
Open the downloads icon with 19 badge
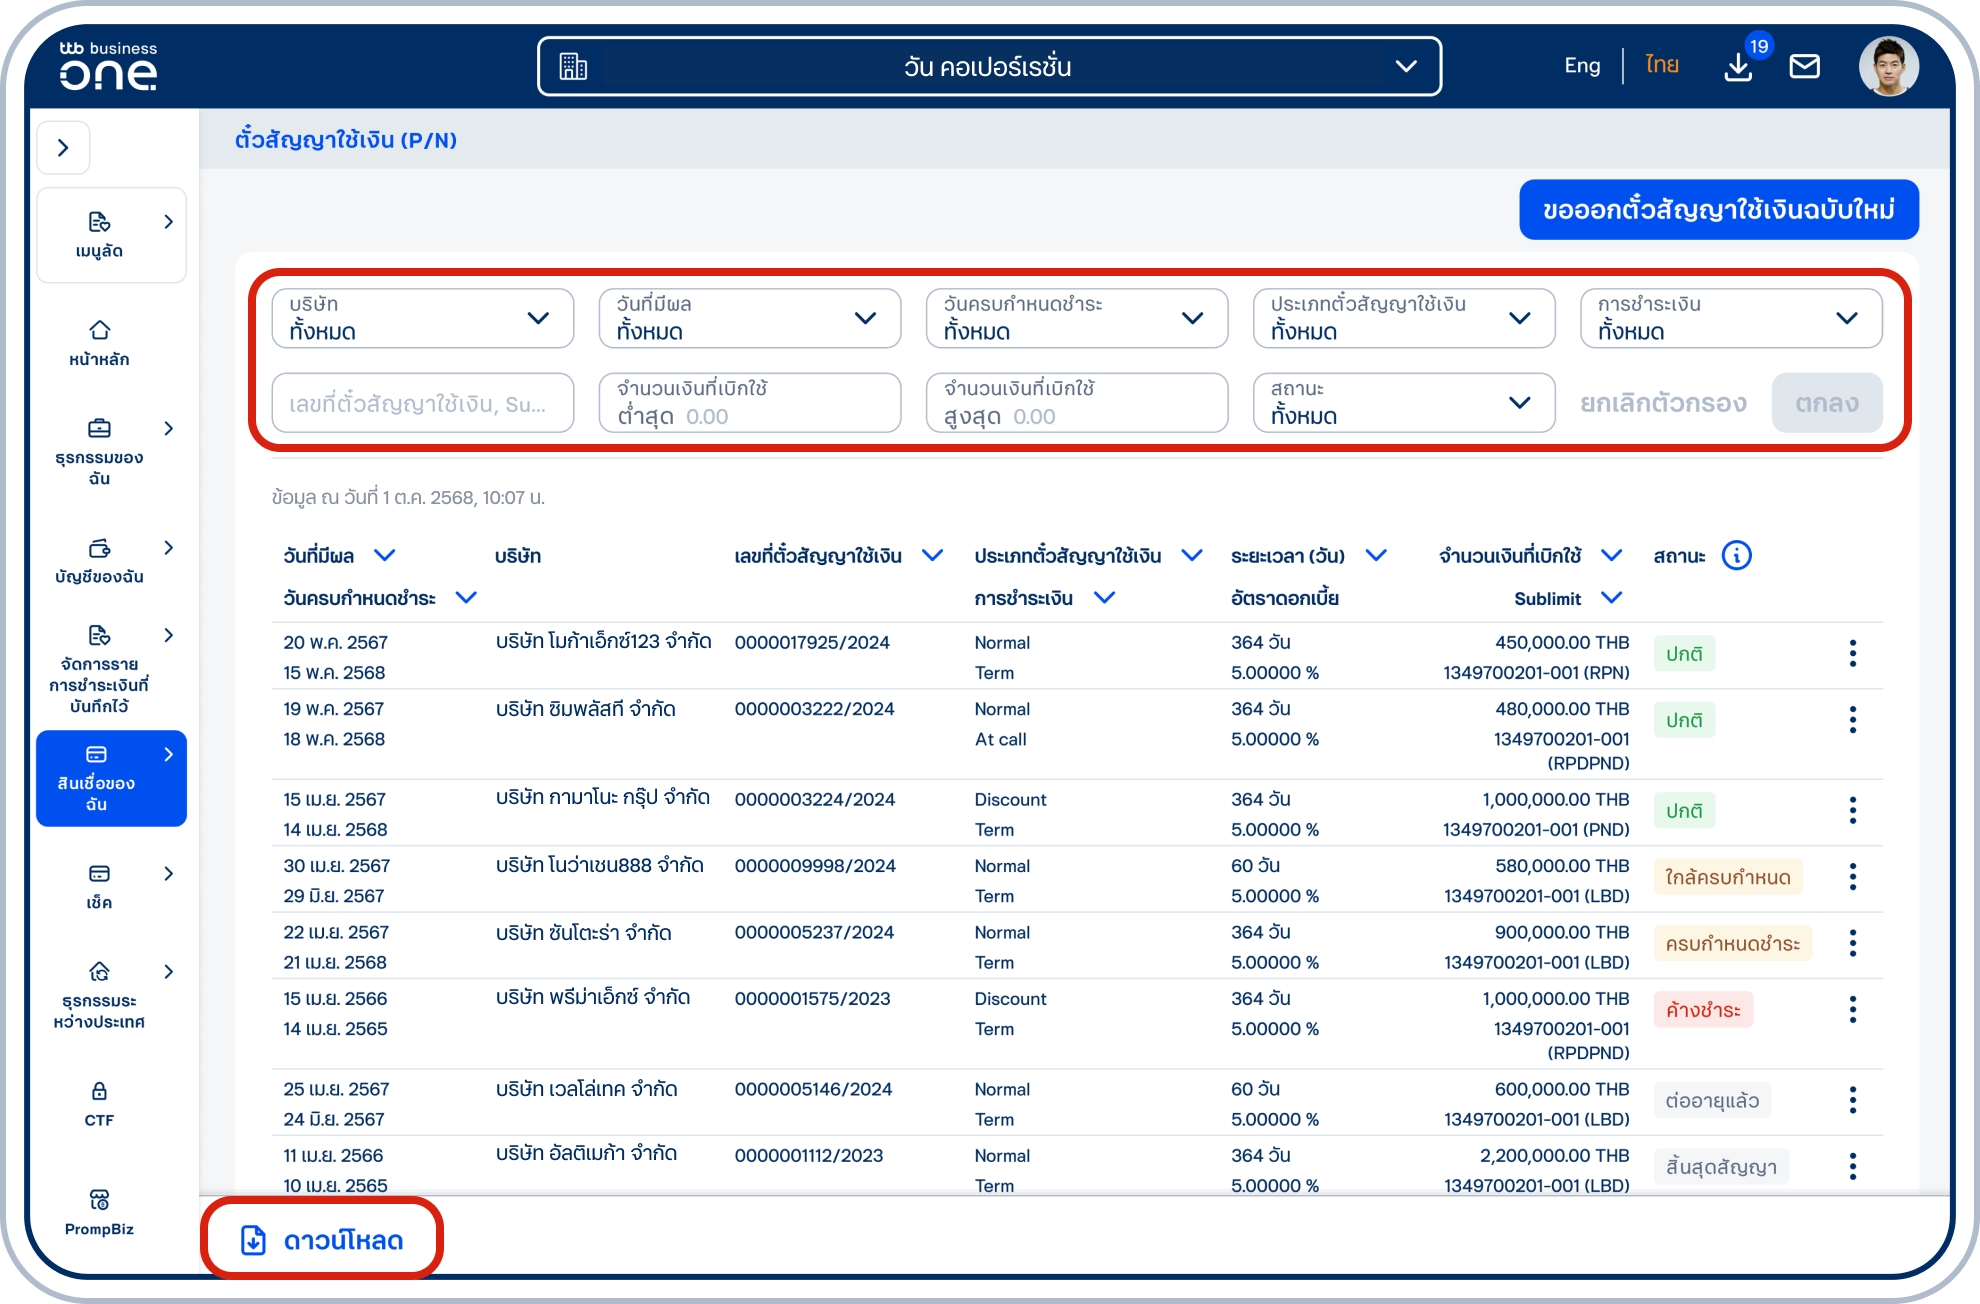point(1739,67)
